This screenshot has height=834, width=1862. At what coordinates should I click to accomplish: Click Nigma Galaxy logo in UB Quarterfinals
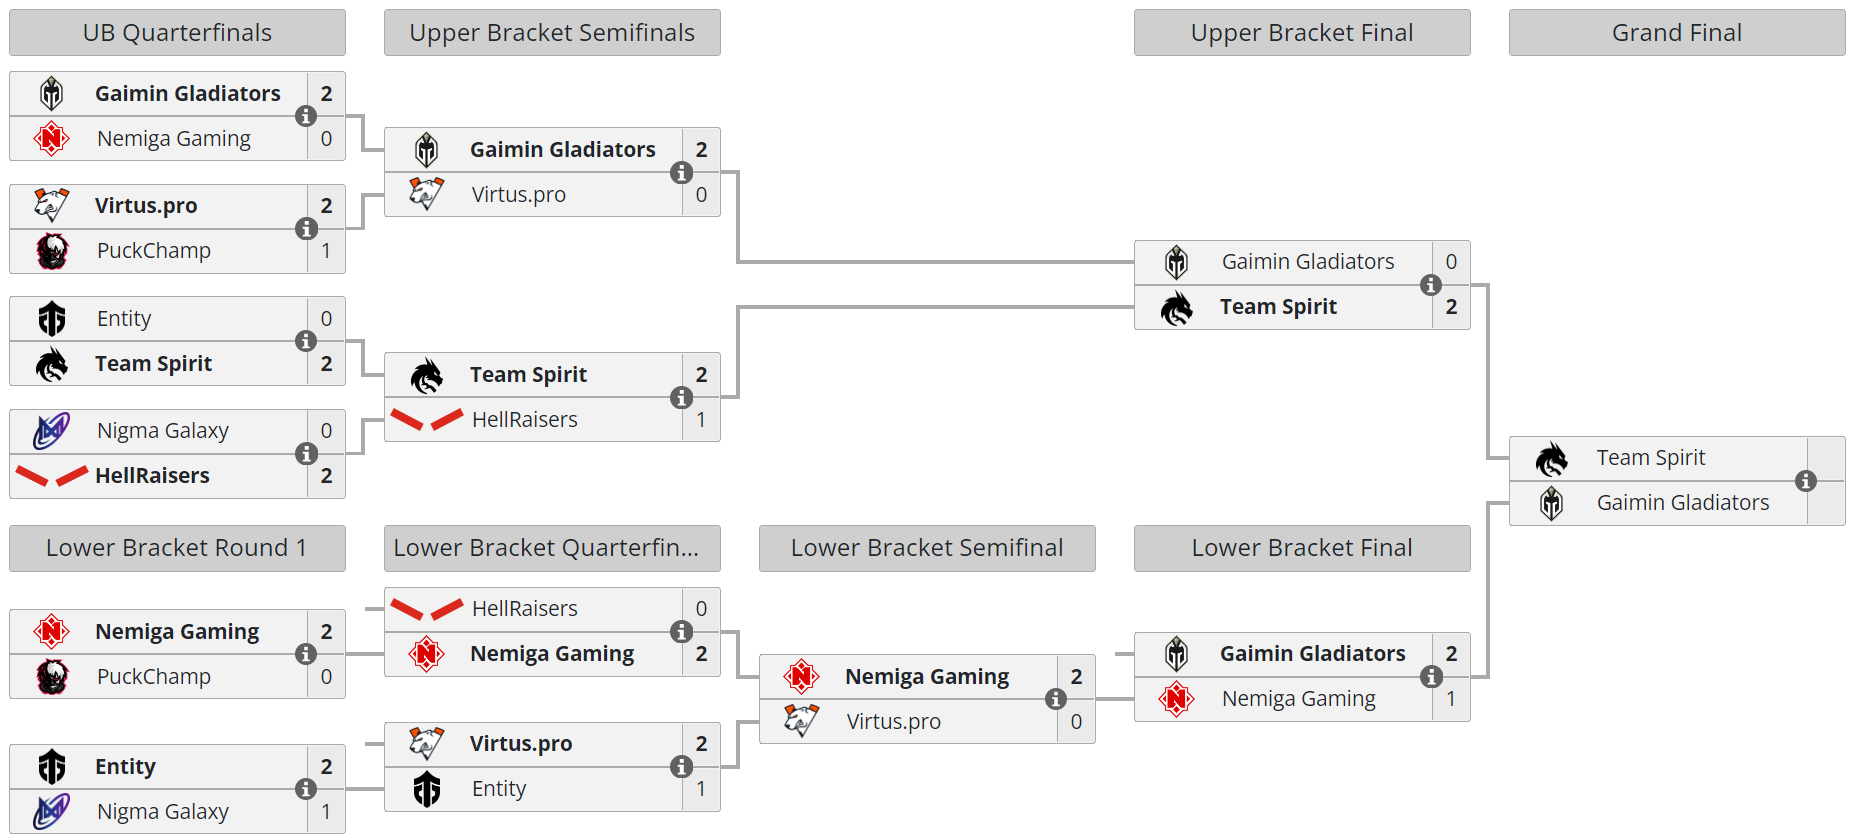coord(52,431)
